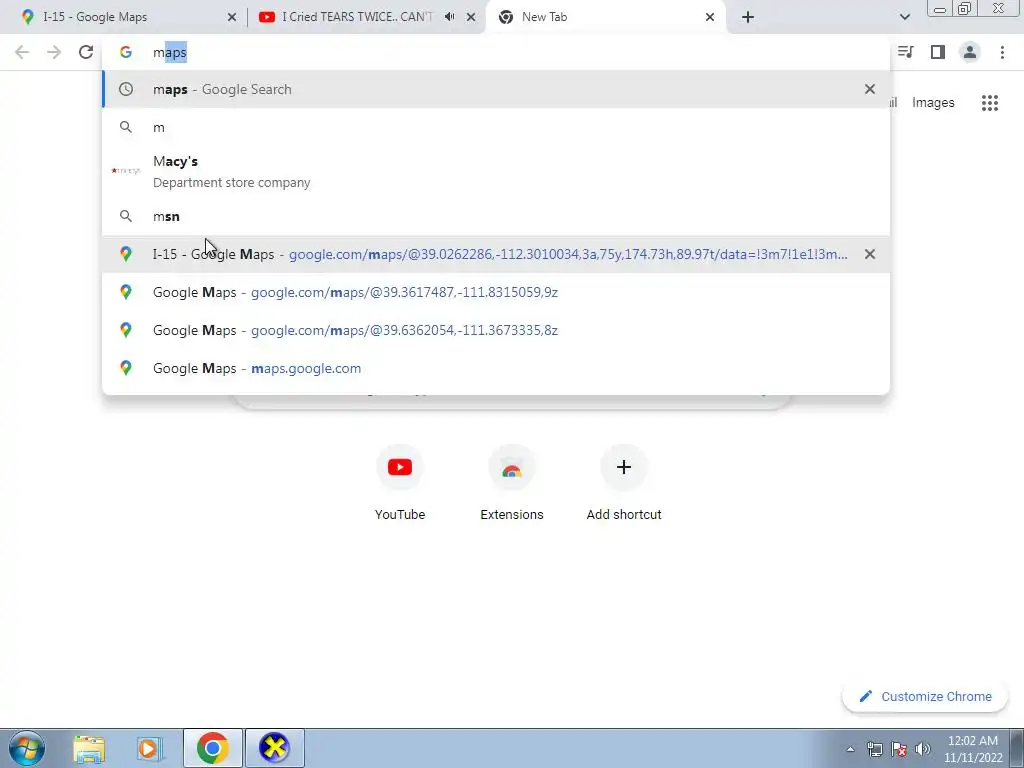Show hidden system tray icons
This screenshot has width=1024, height=768.
(850, 749)
